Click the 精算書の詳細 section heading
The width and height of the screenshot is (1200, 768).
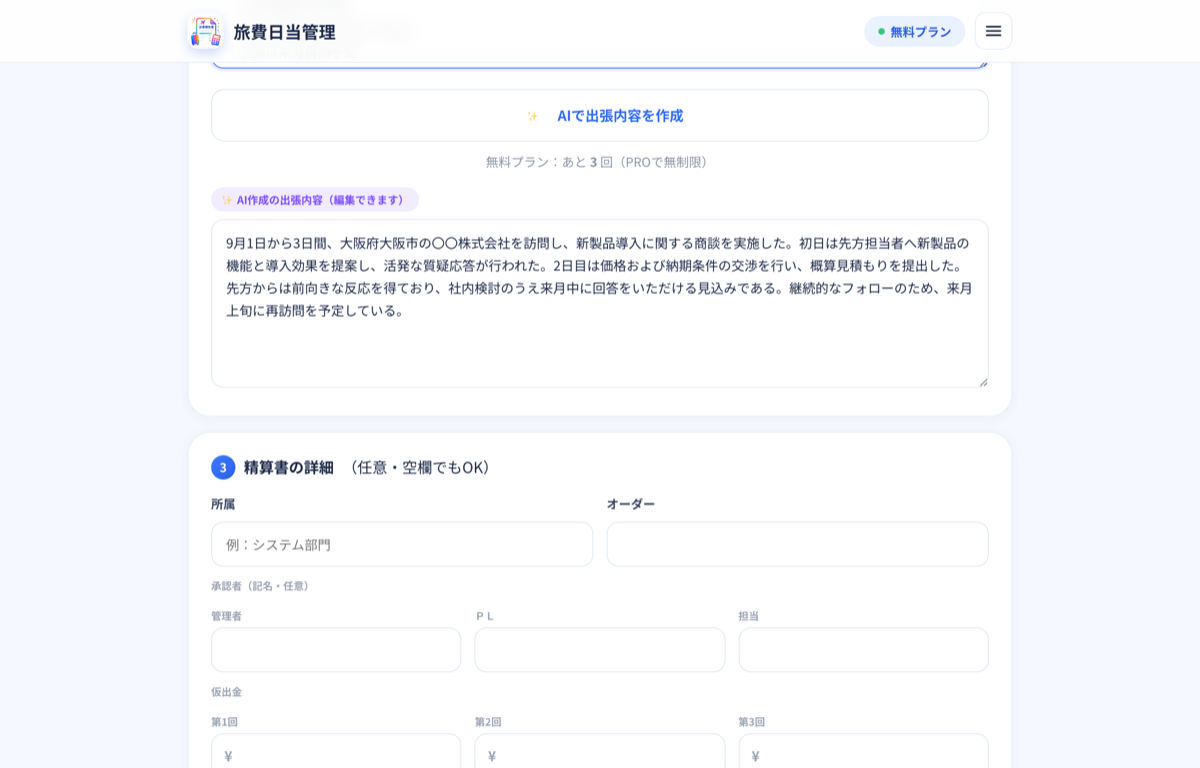[289, 467]
